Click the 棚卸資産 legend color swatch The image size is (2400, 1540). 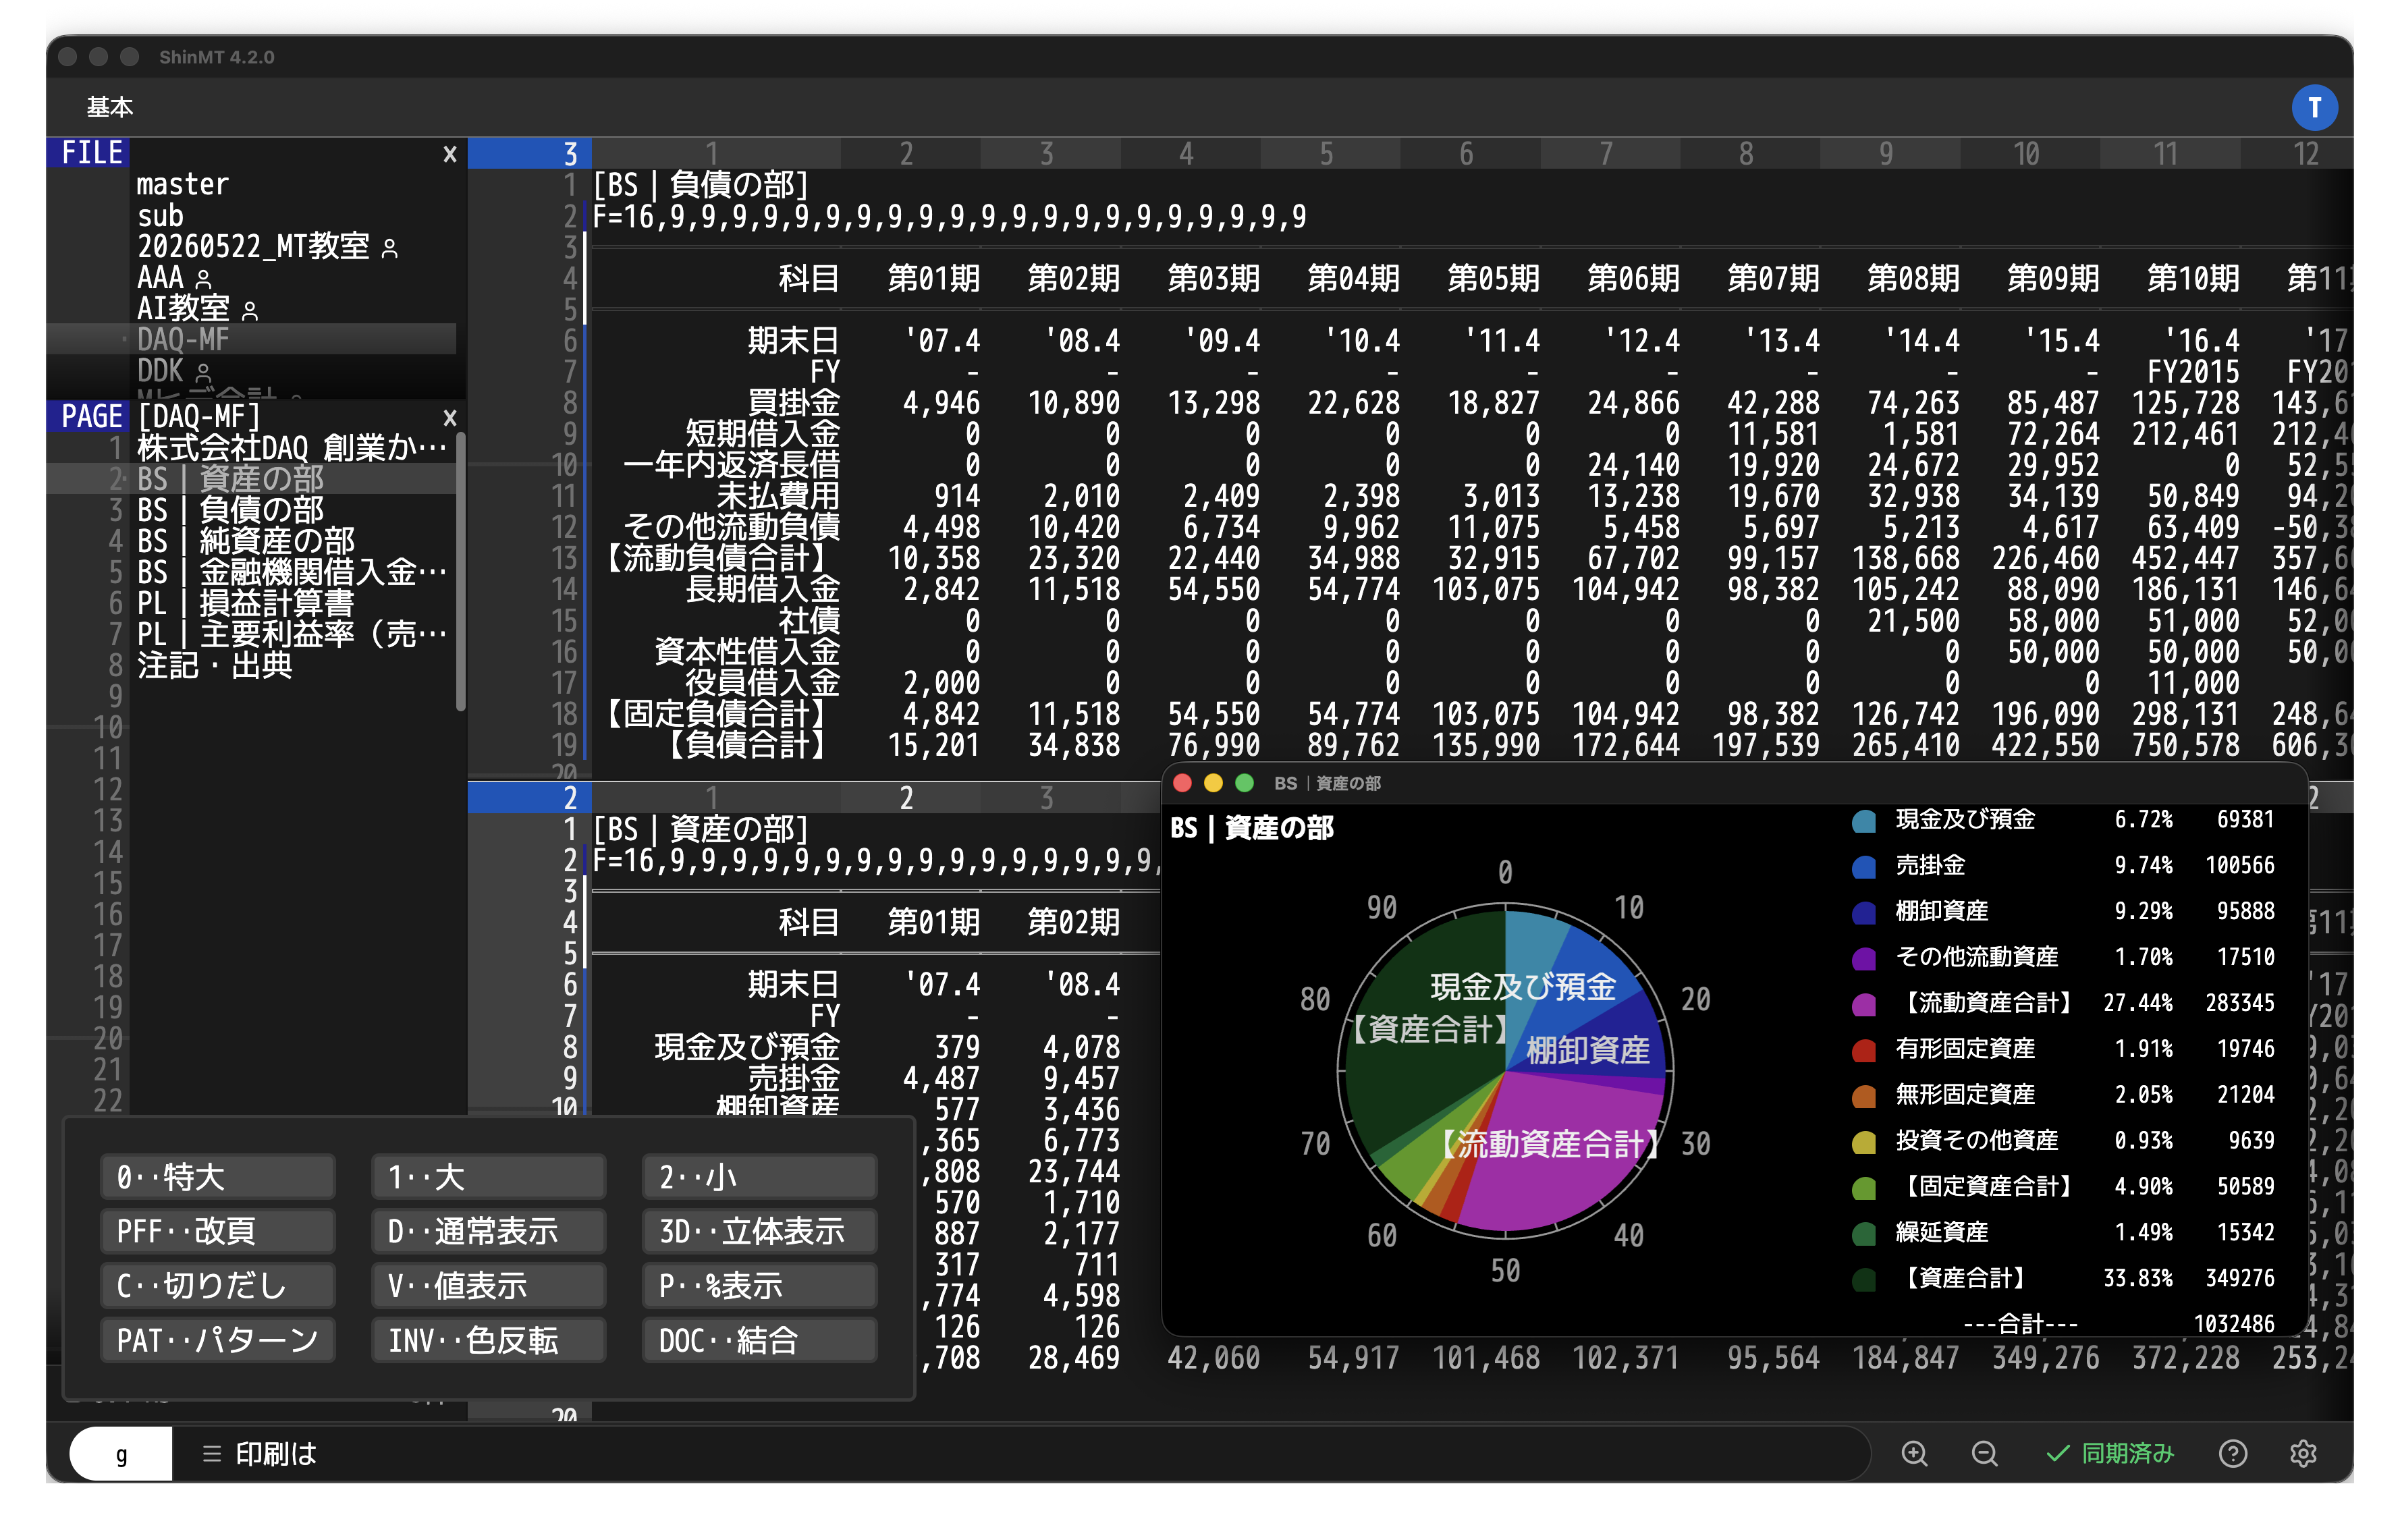1864,913
